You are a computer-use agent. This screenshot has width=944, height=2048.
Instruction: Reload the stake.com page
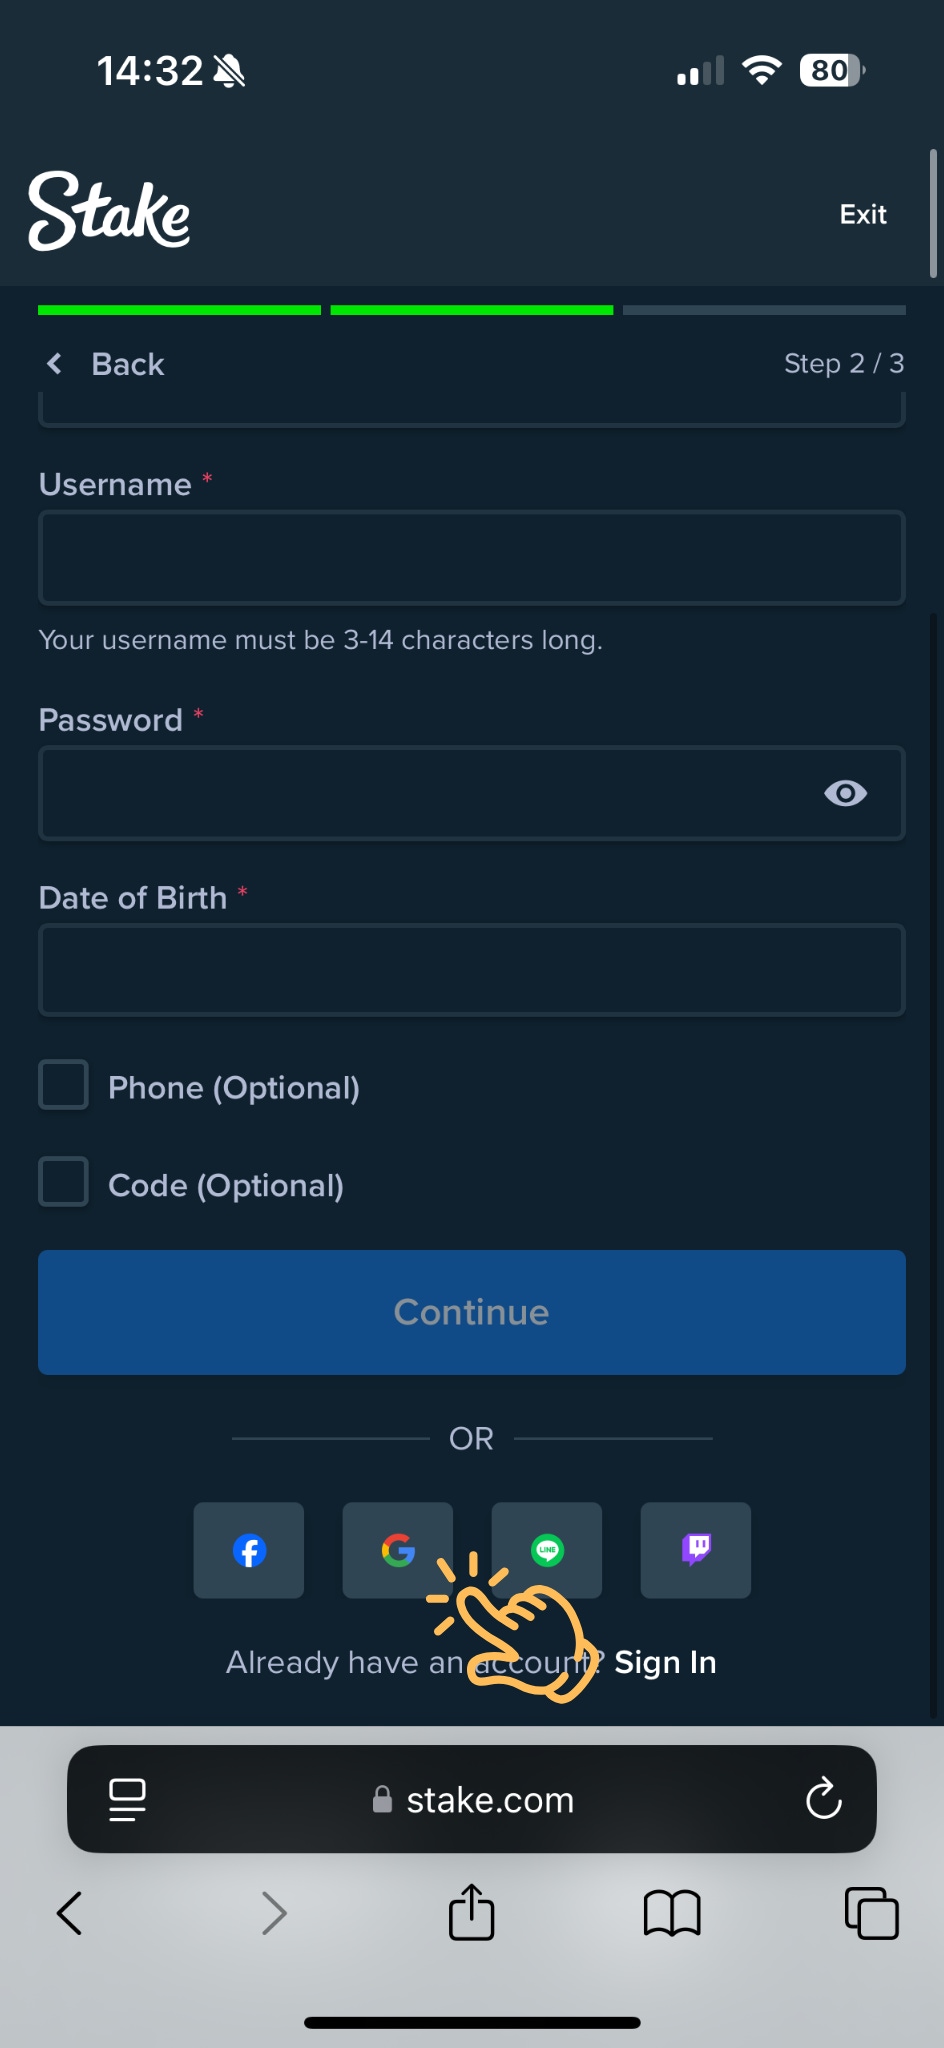click(823, 1799)
